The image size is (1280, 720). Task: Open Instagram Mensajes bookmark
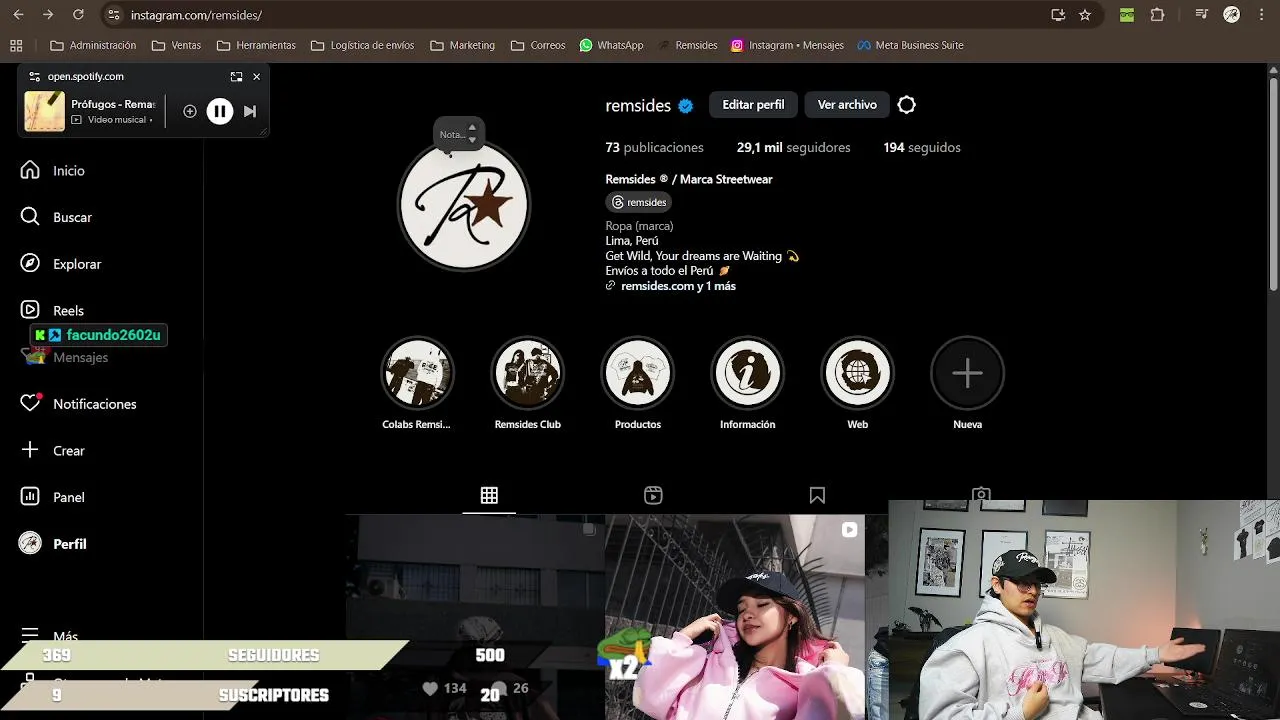coord(787,45)
